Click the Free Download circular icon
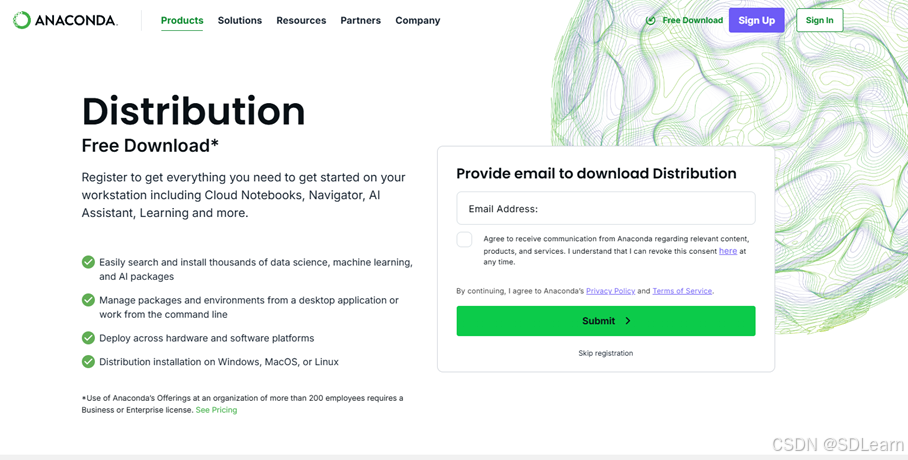Screen dimensions: 908x460 tap(651, 20)
